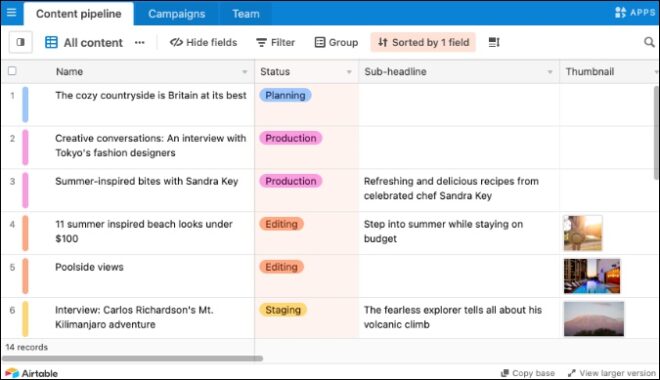Open the view options ellipsis menu
The height and width of the screenshot is (380, 660).
(x=140, y=43)
